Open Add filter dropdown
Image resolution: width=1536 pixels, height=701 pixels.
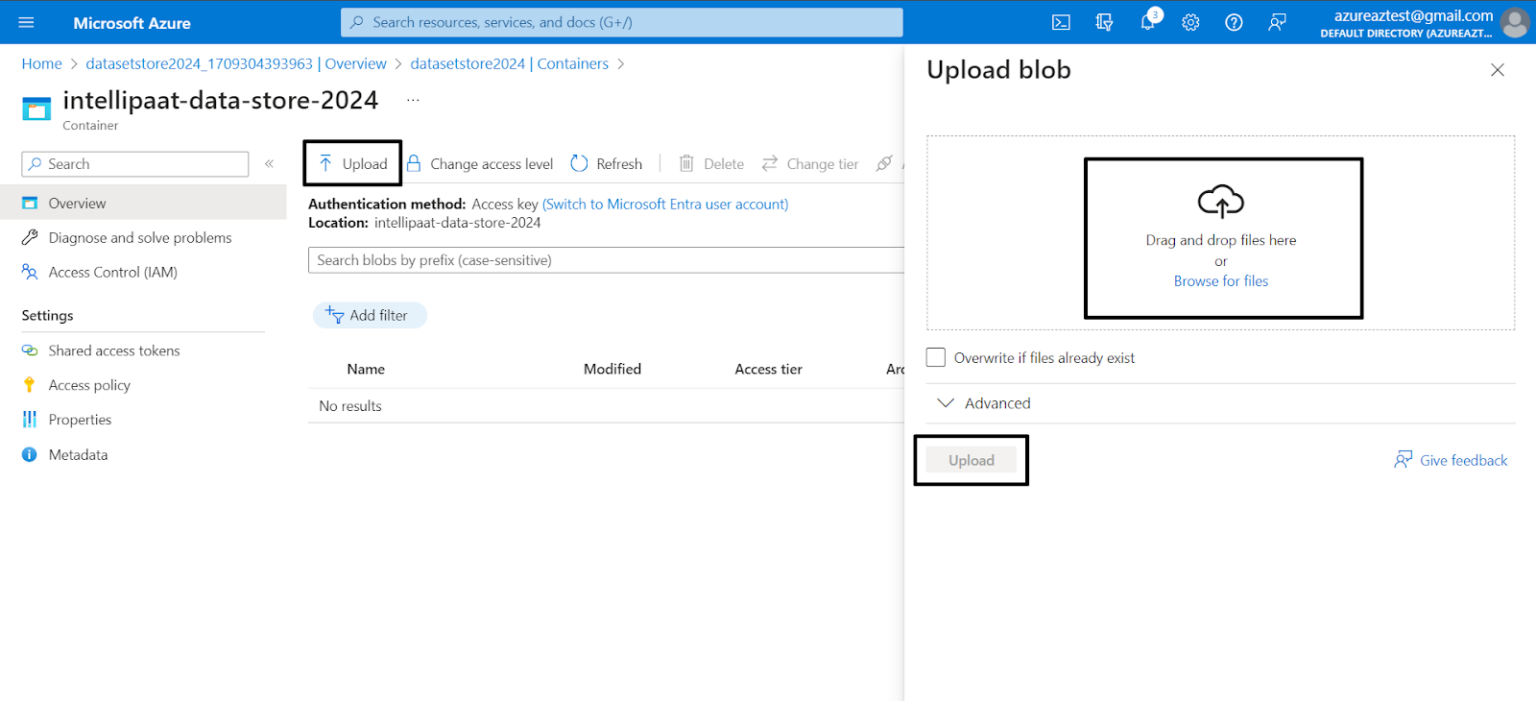(369, 314)
